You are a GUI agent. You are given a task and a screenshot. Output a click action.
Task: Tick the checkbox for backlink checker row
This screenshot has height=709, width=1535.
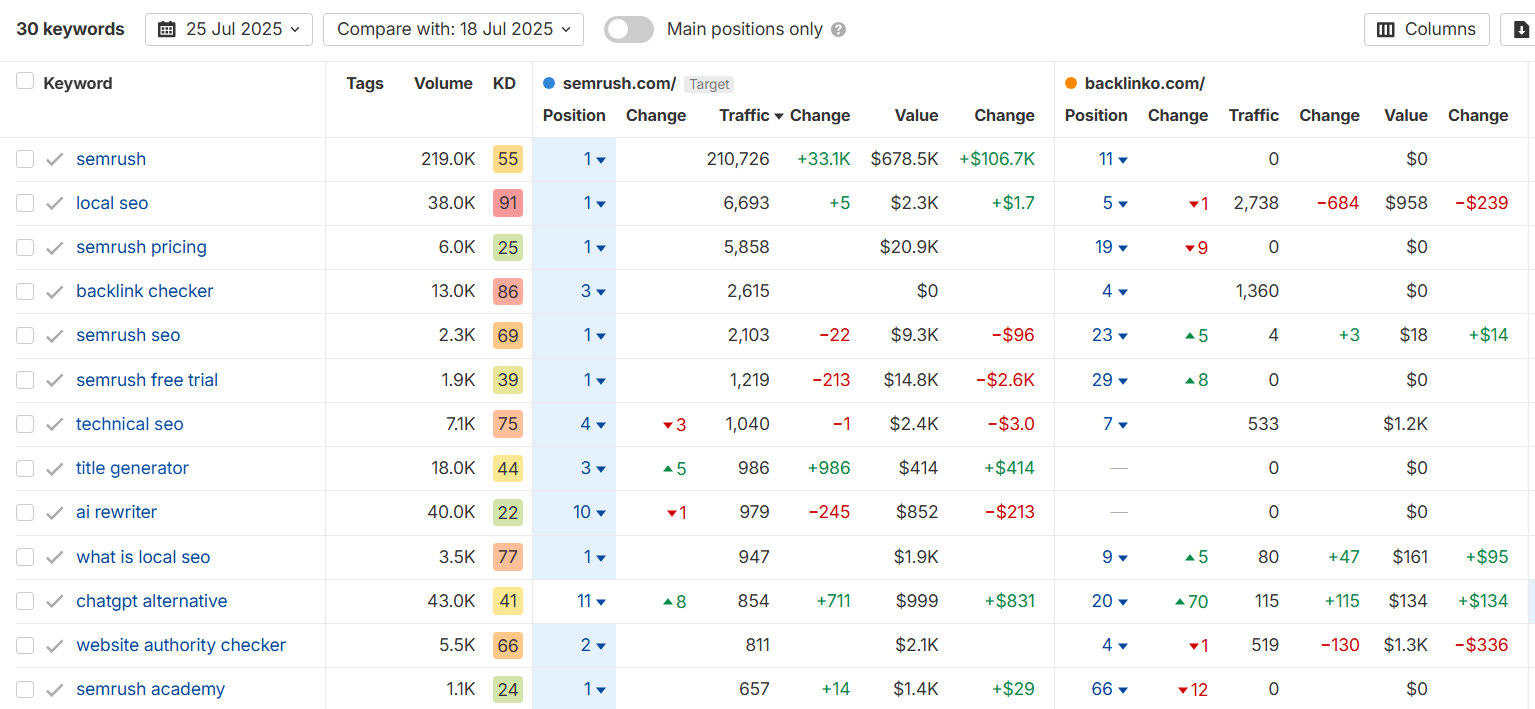click(25, 291)
